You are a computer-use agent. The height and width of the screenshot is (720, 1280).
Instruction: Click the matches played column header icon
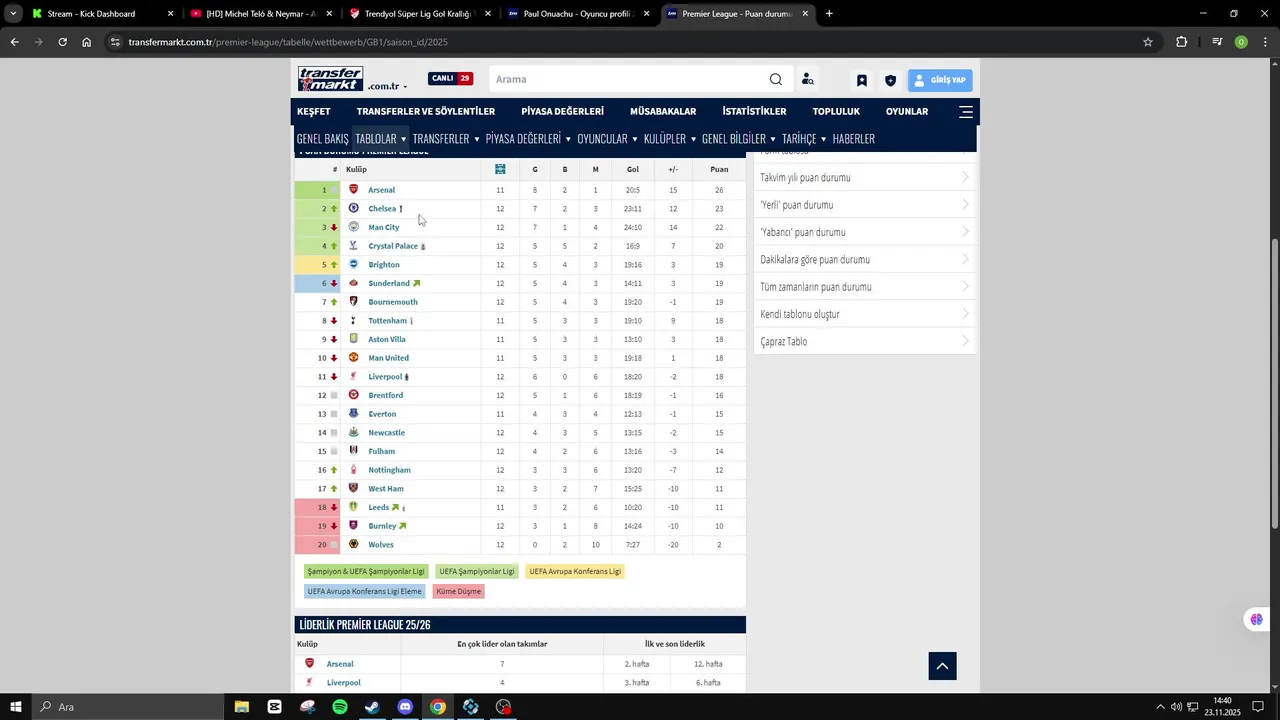(500, 169)
